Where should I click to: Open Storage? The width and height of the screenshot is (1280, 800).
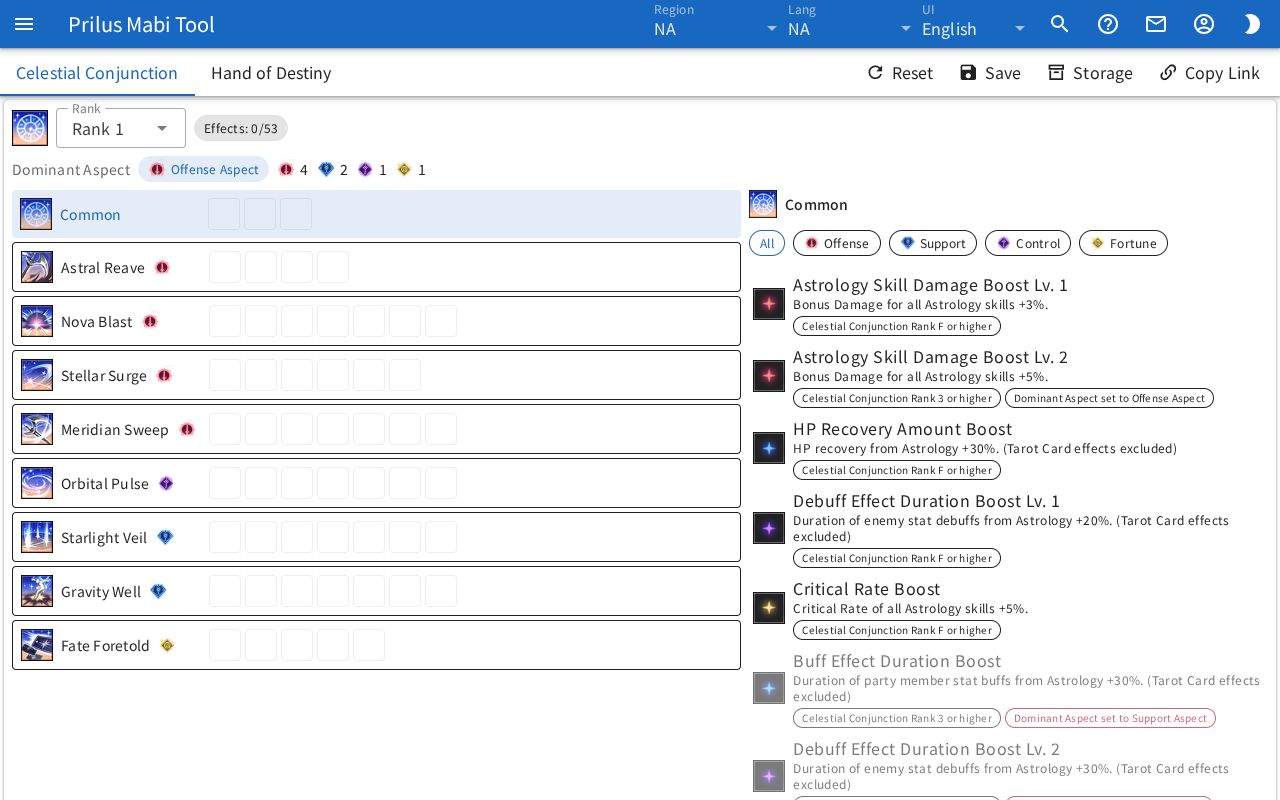click(1090, 73)
